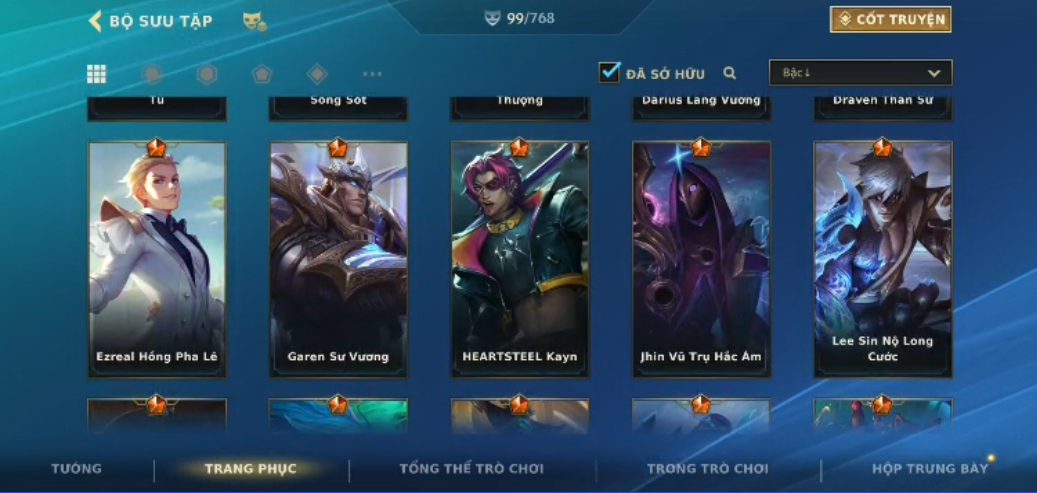This screenshot has width=1037, height=493.
Task: Open the HEARTSTEEL Kayn skin card
Action: click(x=520, y=259)
